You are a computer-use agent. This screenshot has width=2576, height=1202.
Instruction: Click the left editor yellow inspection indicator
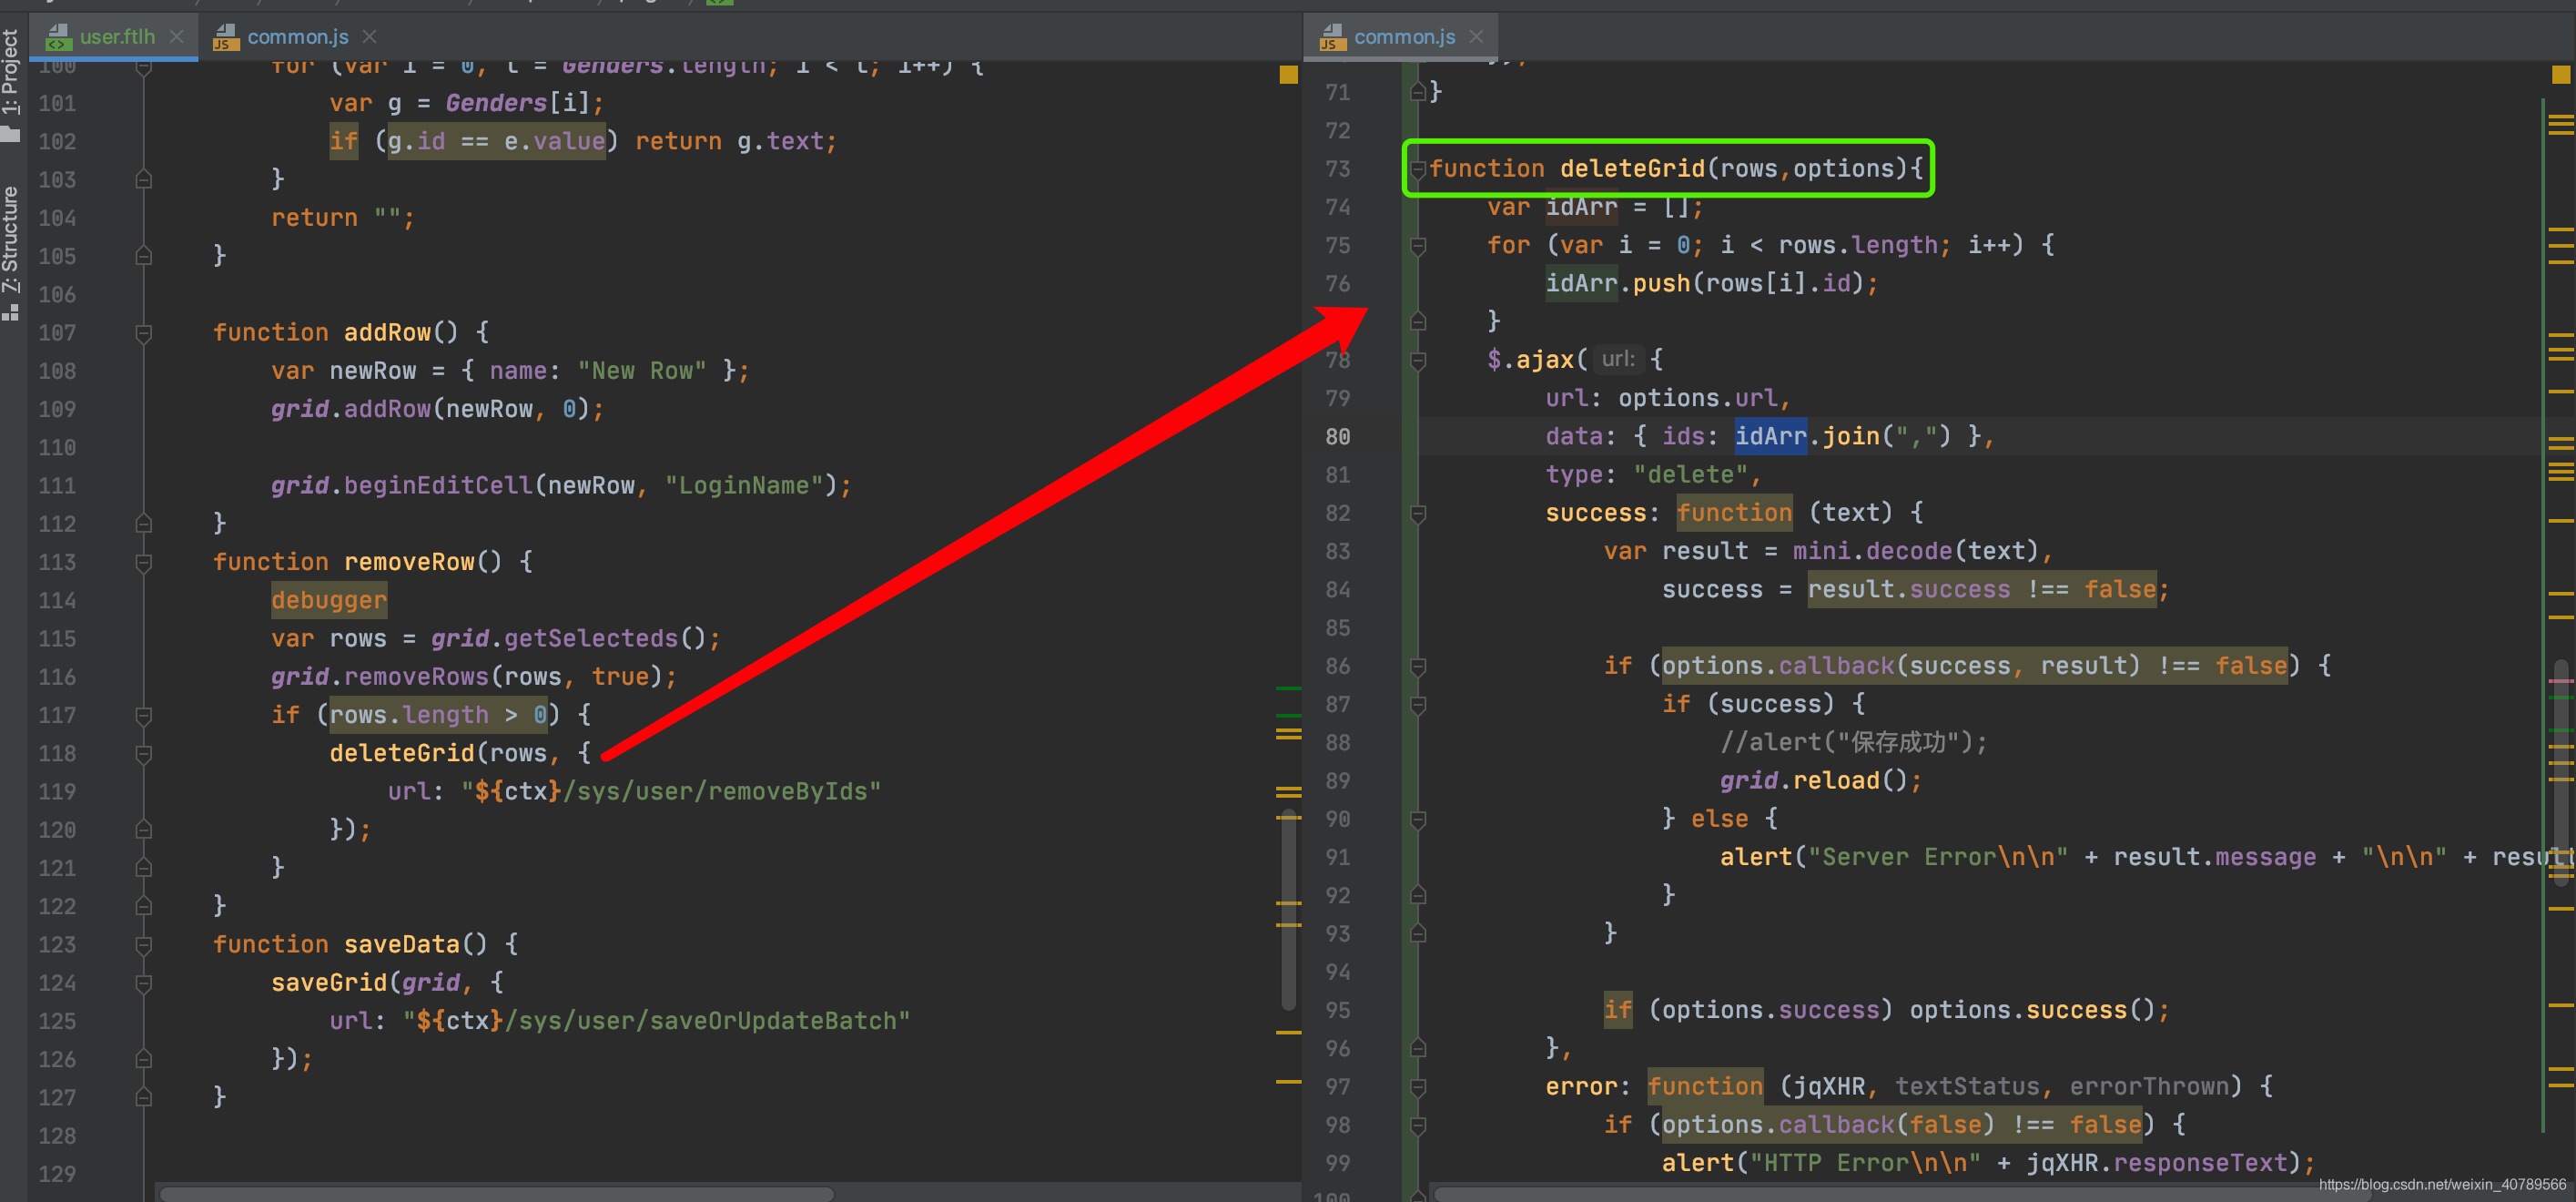(1288, 75)
